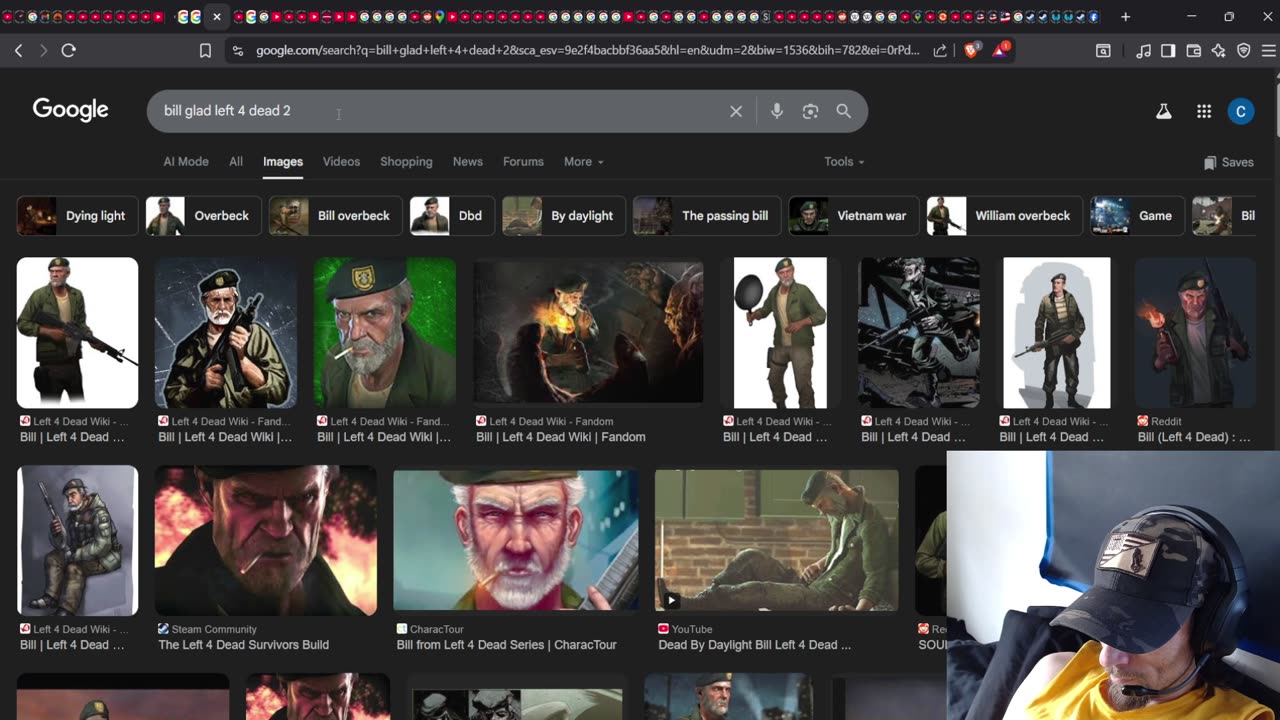Reload the current page
Image resolution: width=1280 pixels, height=720 pixels.
68,50
